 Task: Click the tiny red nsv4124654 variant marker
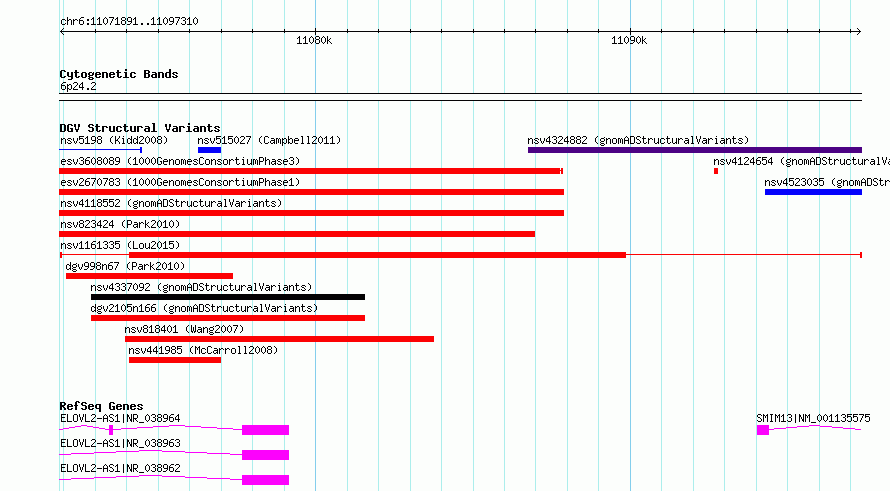pyautogui.click(x=716, y=171)
